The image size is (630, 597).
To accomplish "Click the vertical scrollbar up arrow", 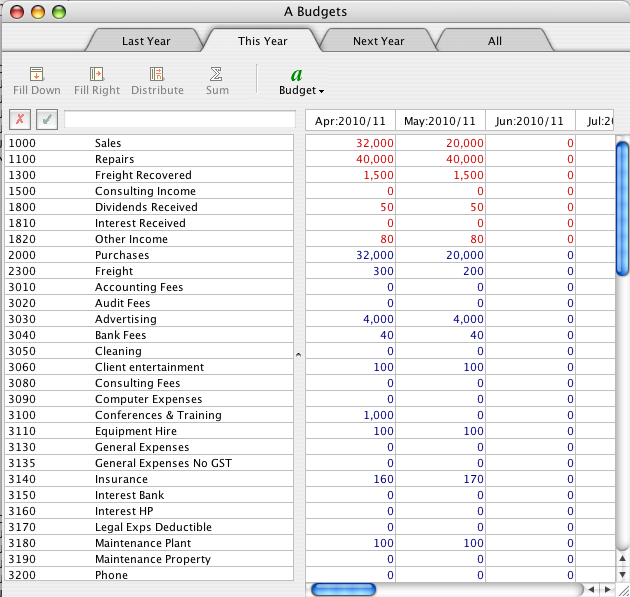I will [622, 558].
